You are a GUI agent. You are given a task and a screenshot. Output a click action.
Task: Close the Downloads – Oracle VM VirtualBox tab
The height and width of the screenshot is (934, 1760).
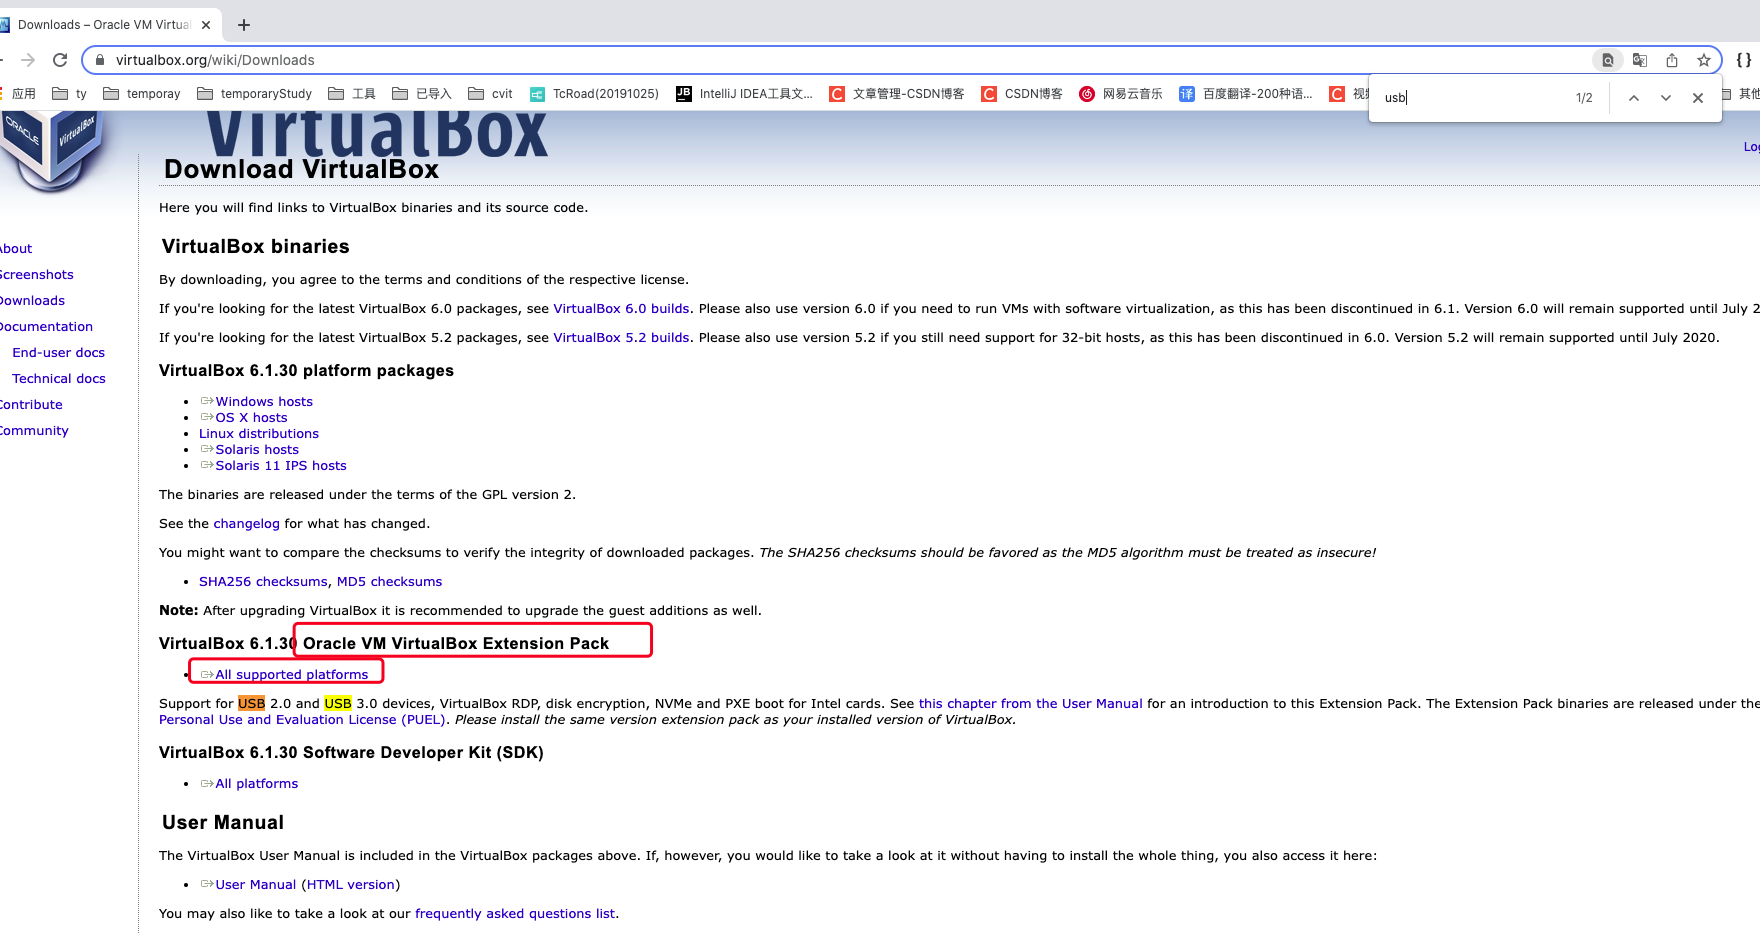click(206, 25)
